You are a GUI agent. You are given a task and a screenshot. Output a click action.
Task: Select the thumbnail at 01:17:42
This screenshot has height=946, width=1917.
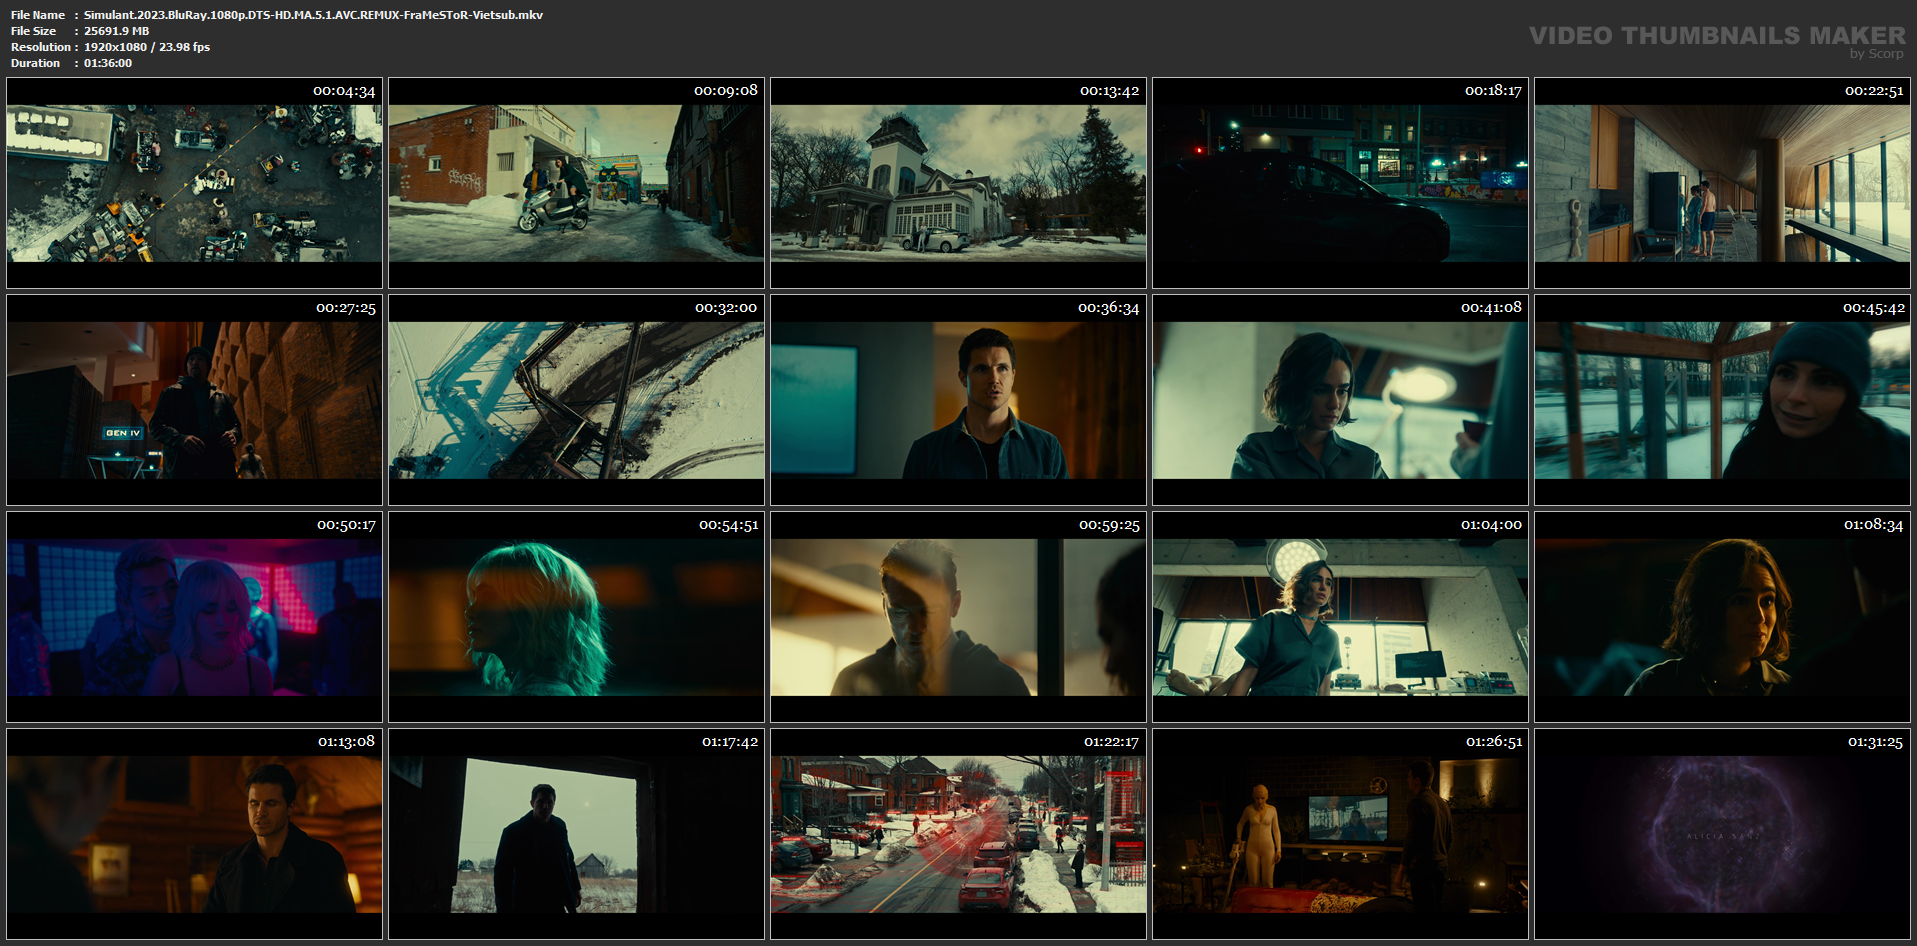576,834
